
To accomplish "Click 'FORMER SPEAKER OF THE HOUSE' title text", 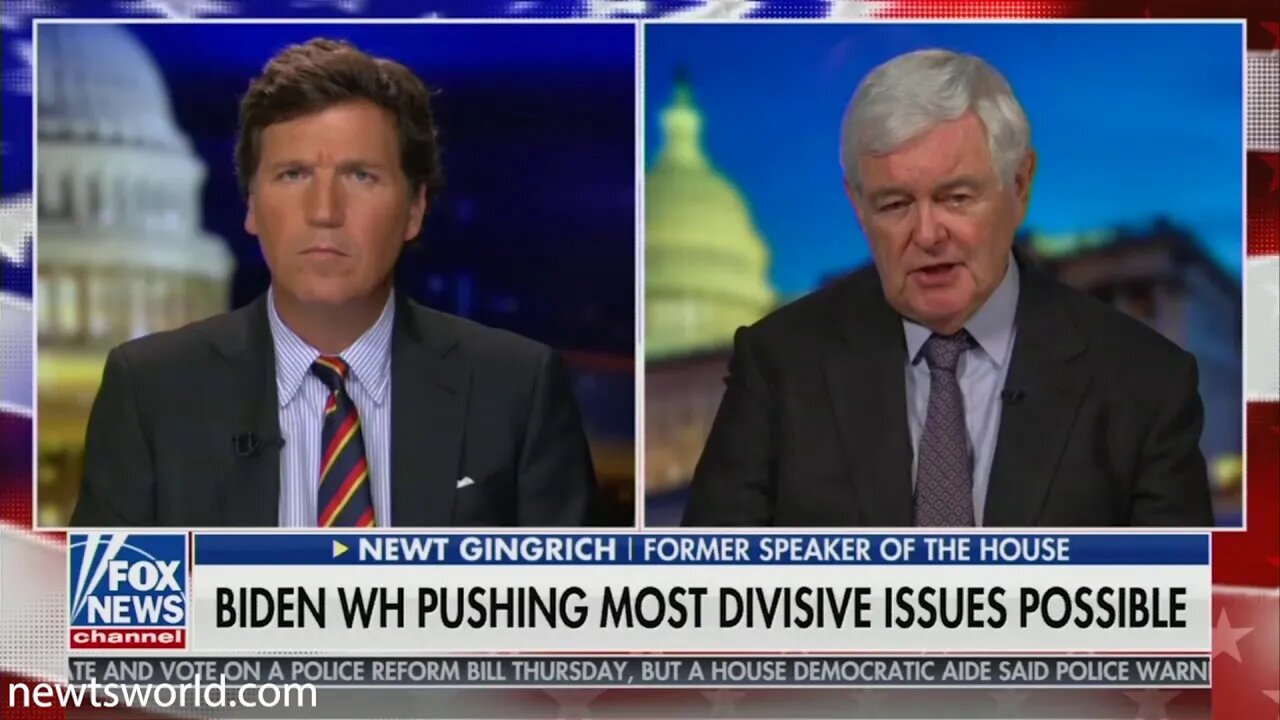I will (x=856, y=549).
